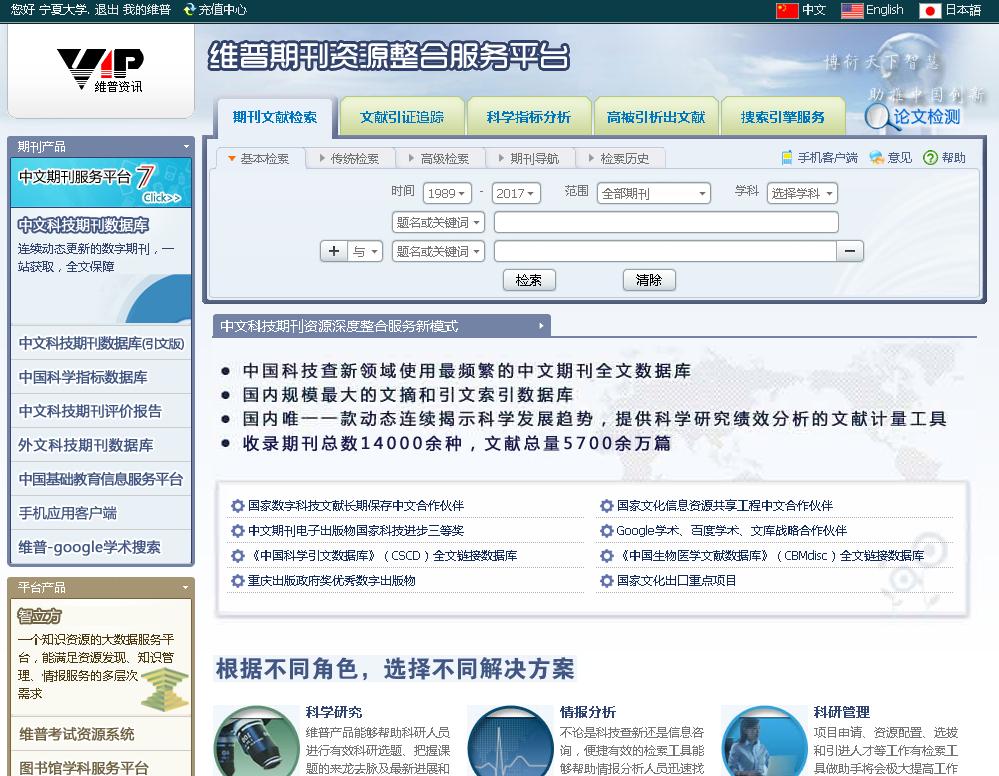Open 中文科技期刊数据库(引文版) link
Image resolution: width=999 pixels, height=776 pixels.
tap(101, 343)
